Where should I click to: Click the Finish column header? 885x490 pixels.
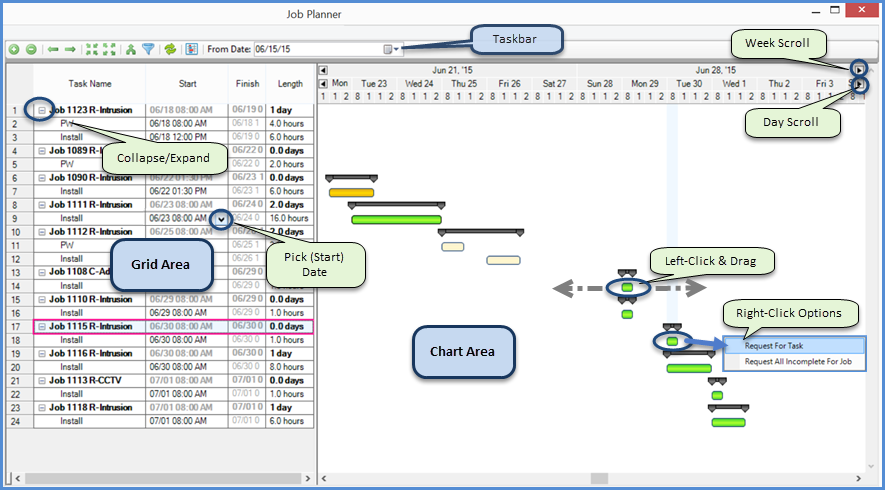coord(247,84)
